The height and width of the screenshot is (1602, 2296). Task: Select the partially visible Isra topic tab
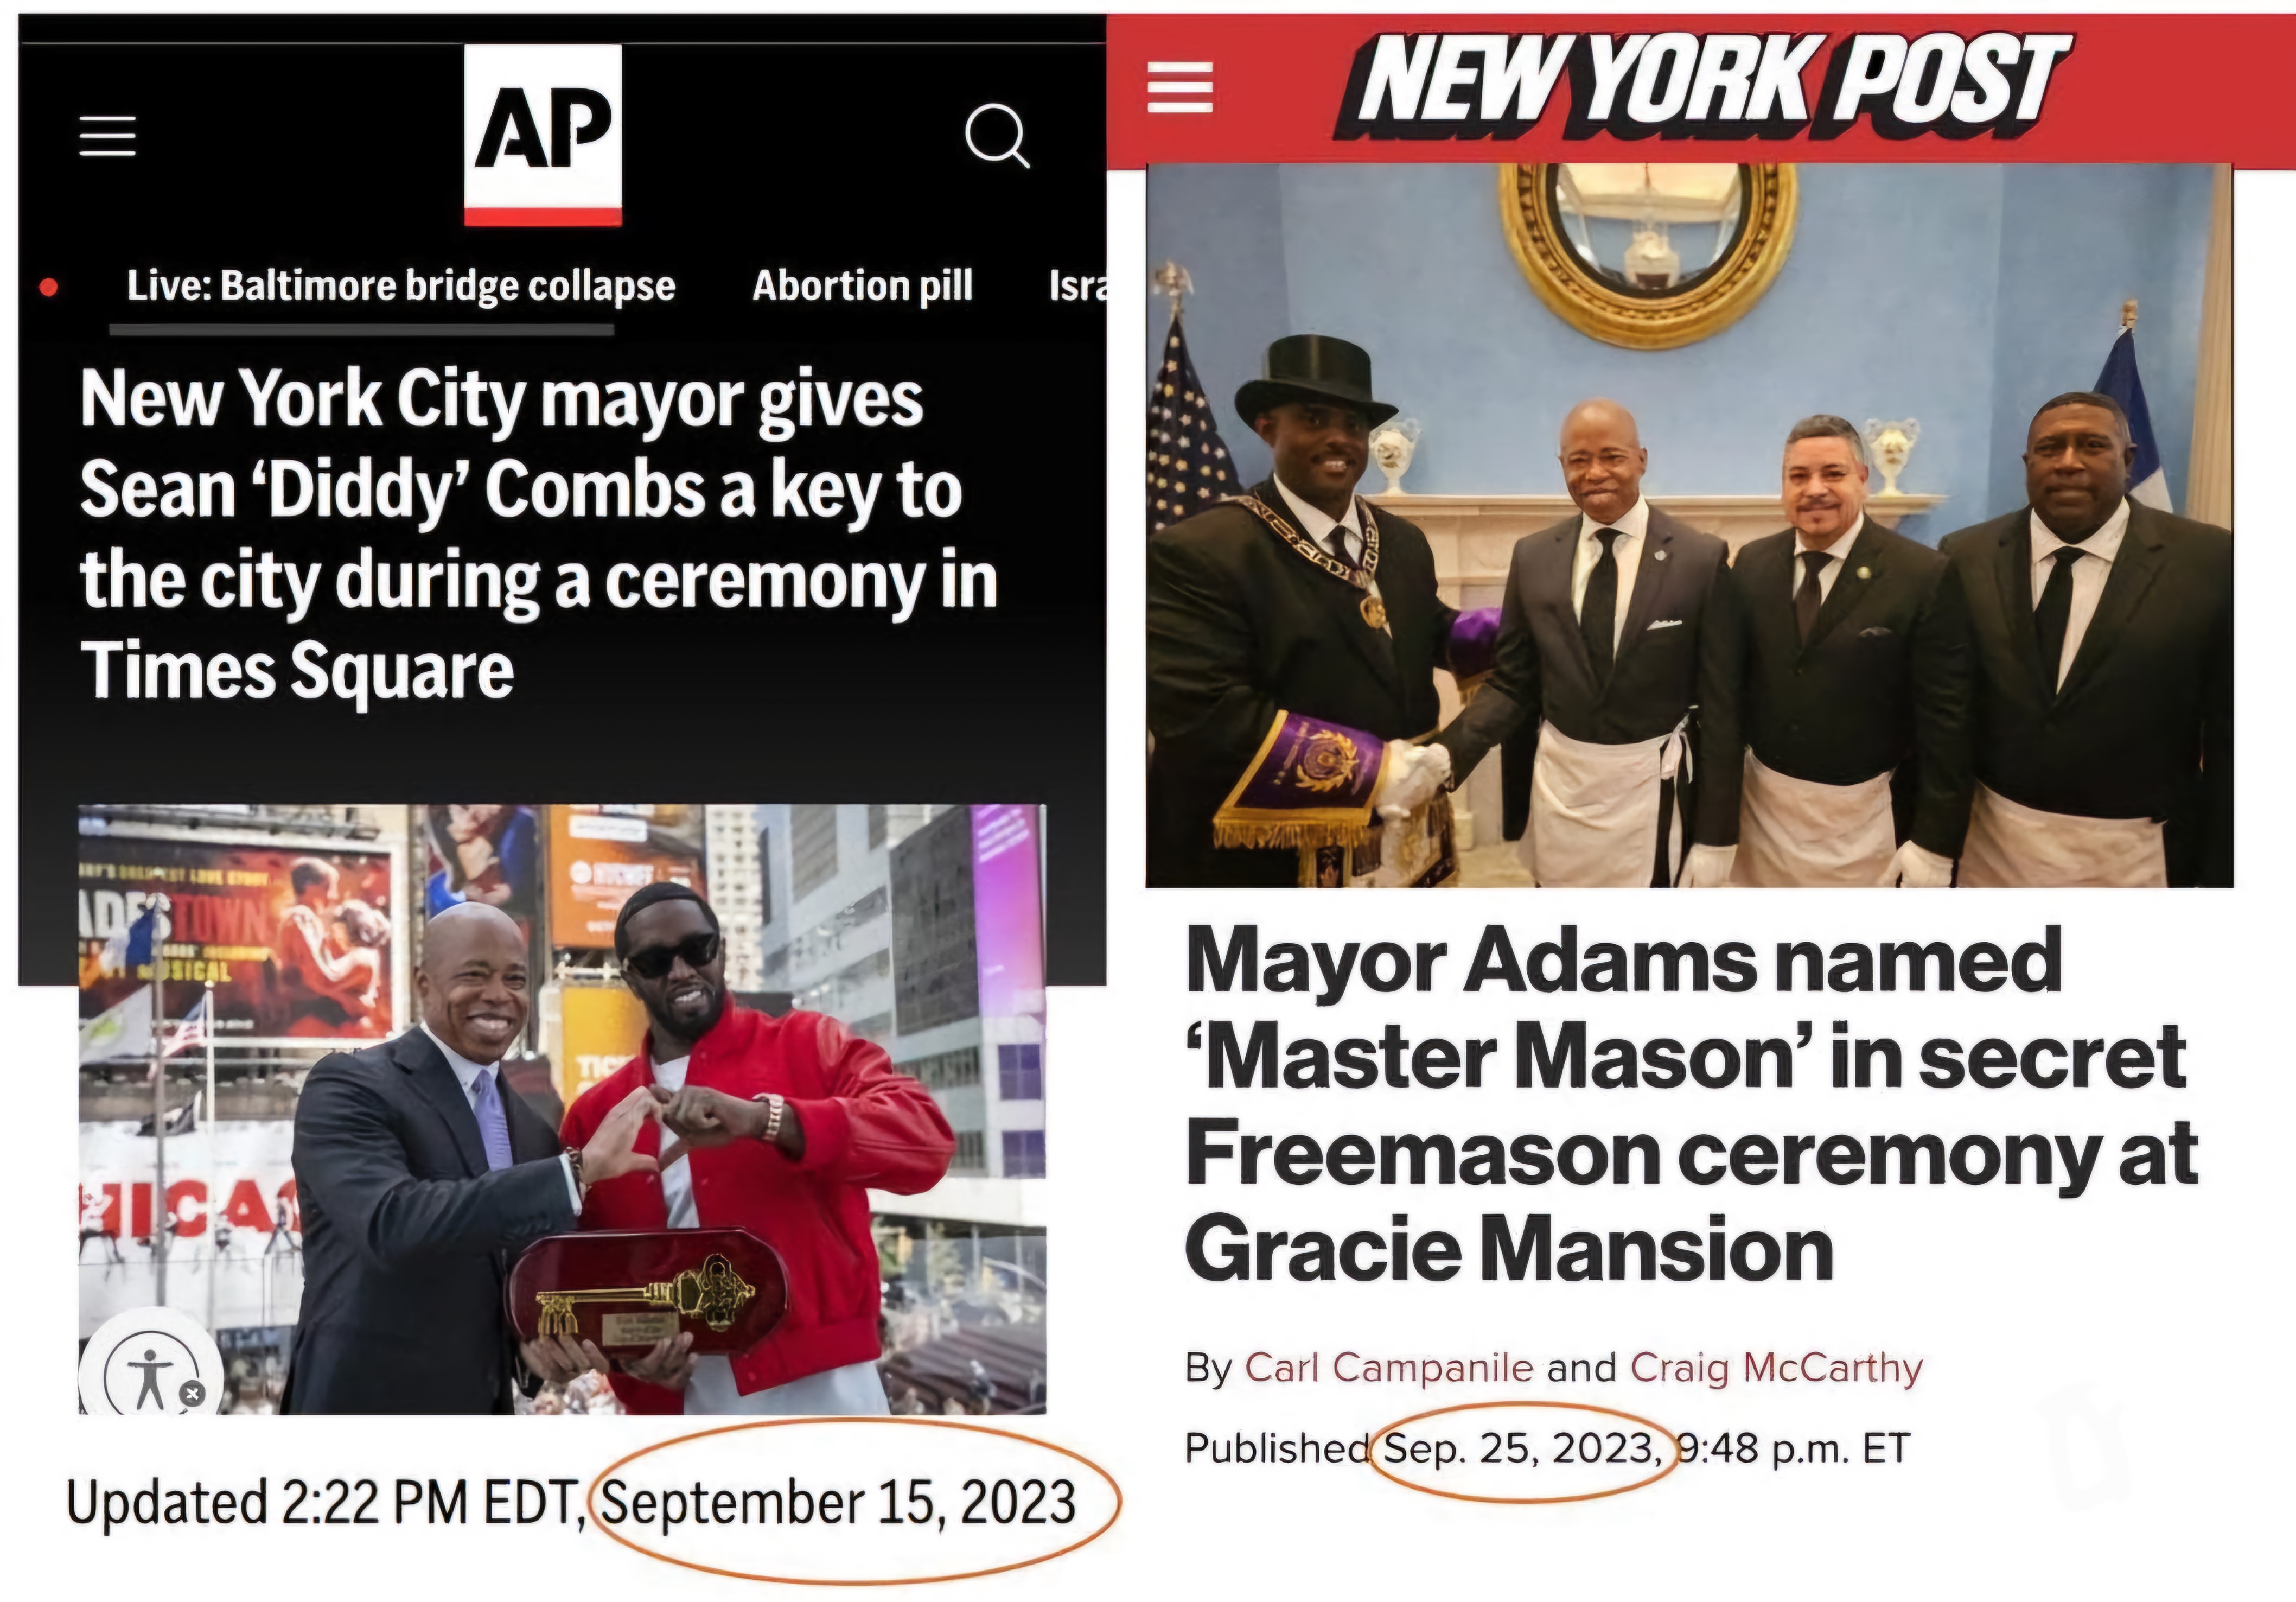[x=1077, y=286]
